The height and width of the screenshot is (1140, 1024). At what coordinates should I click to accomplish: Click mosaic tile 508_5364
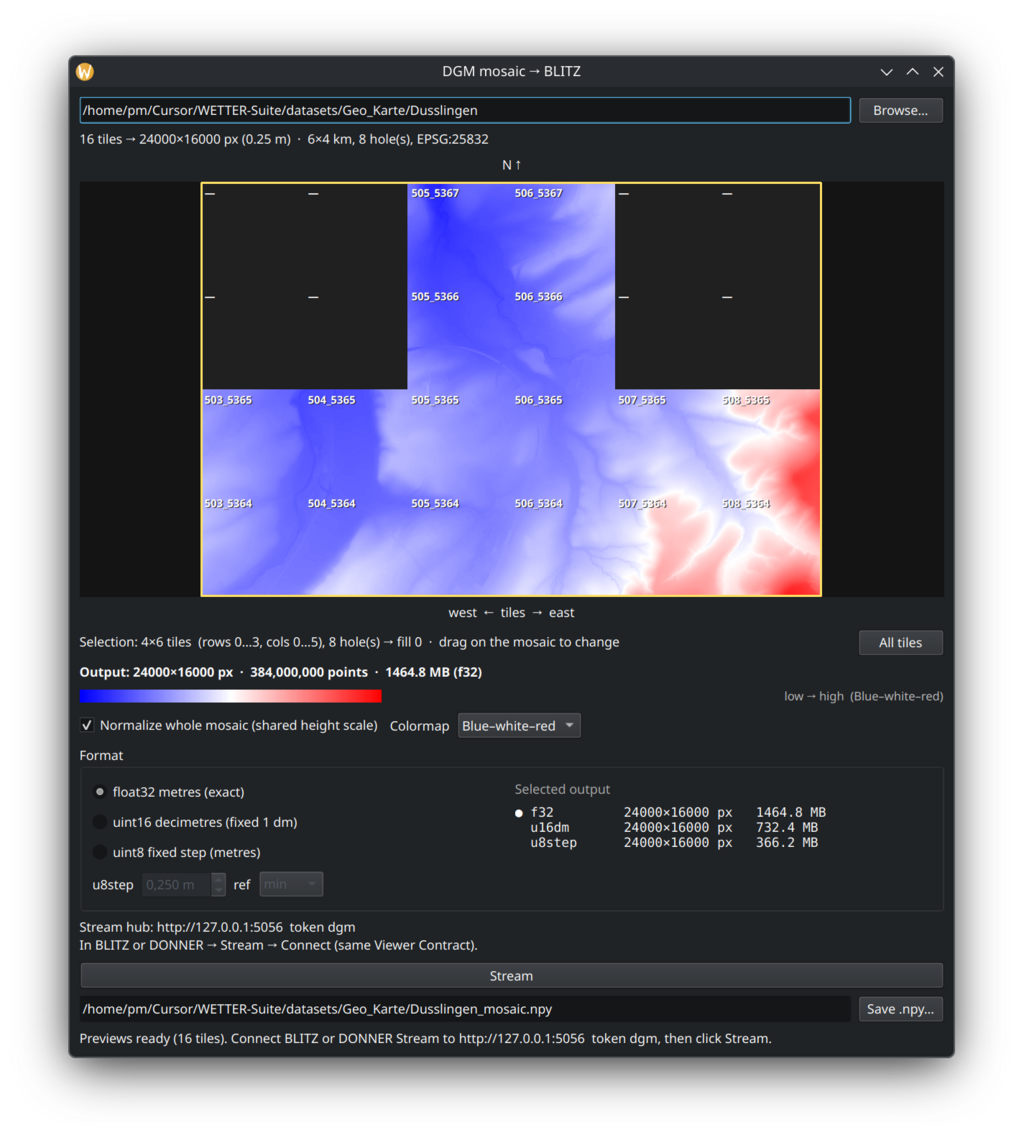click(769, 544)
